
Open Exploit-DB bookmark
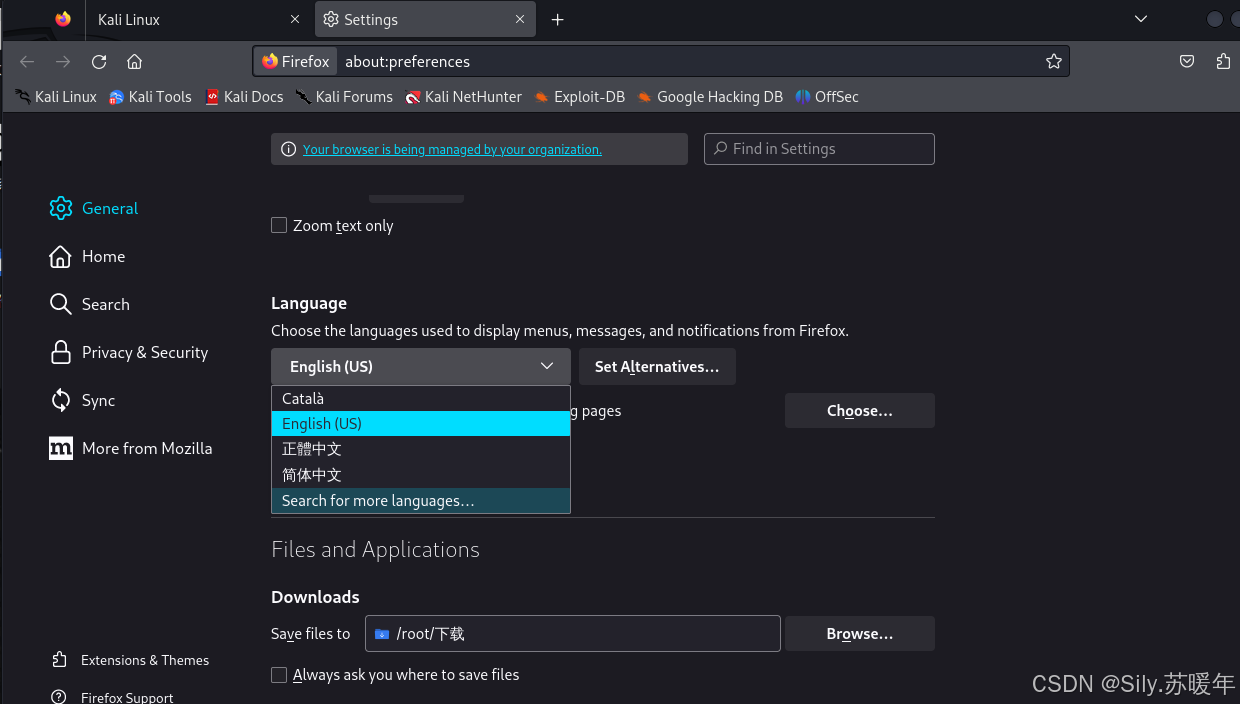[x=579, y=97]
